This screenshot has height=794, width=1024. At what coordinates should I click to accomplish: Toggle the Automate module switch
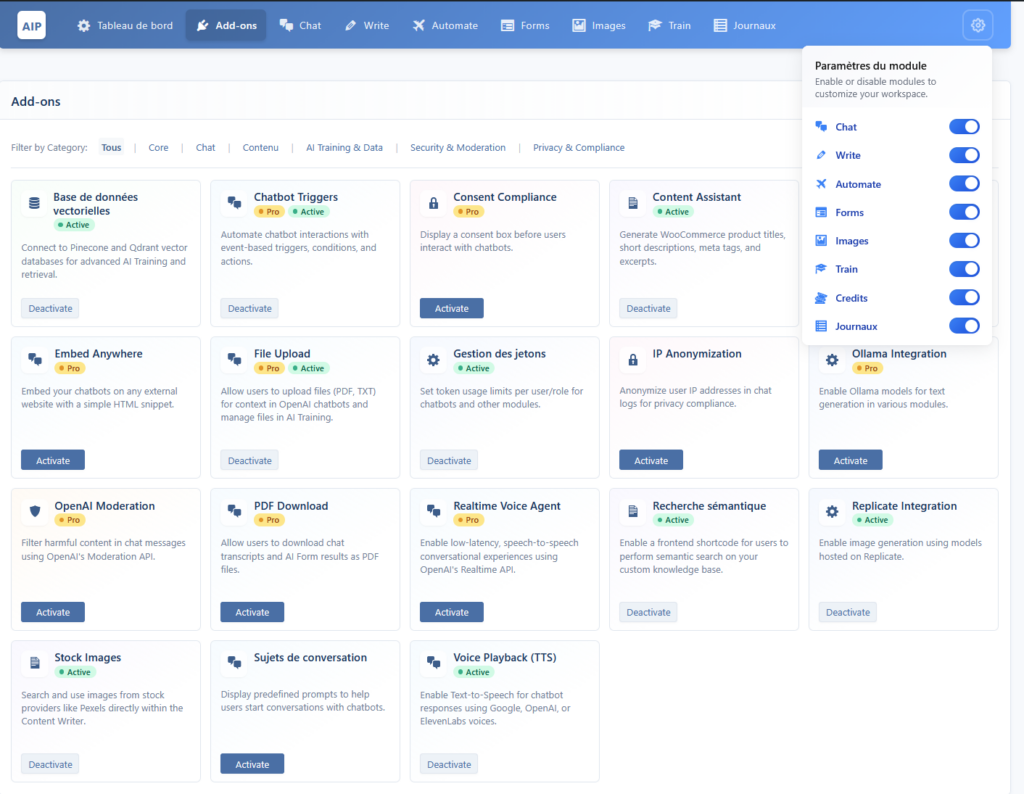(x=963, y=184)
